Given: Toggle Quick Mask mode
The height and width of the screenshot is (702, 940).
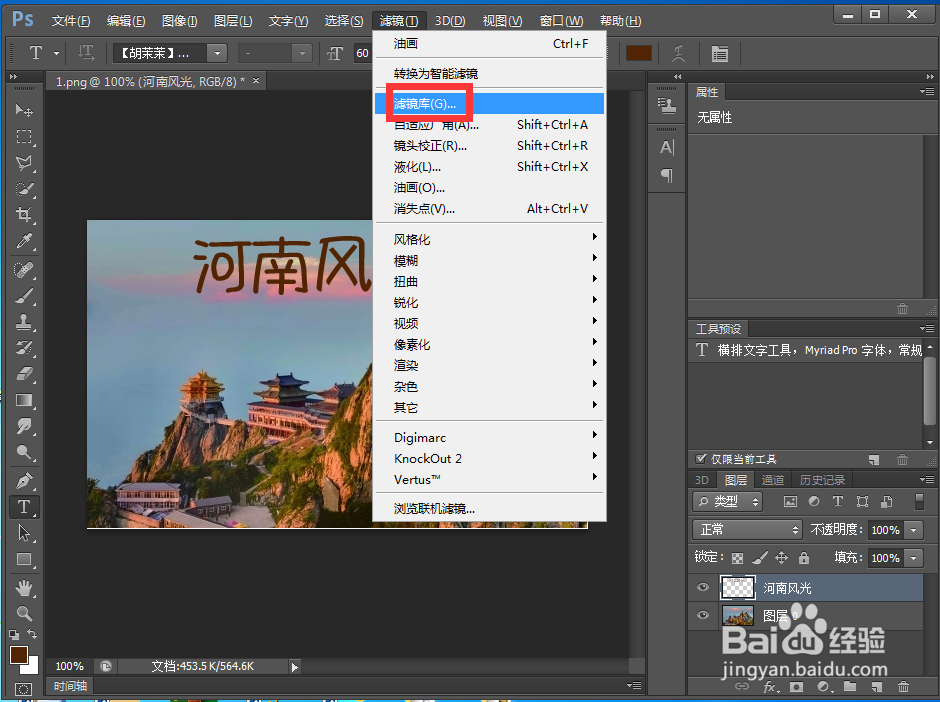Looking at the screenshot, I should 23,689.
